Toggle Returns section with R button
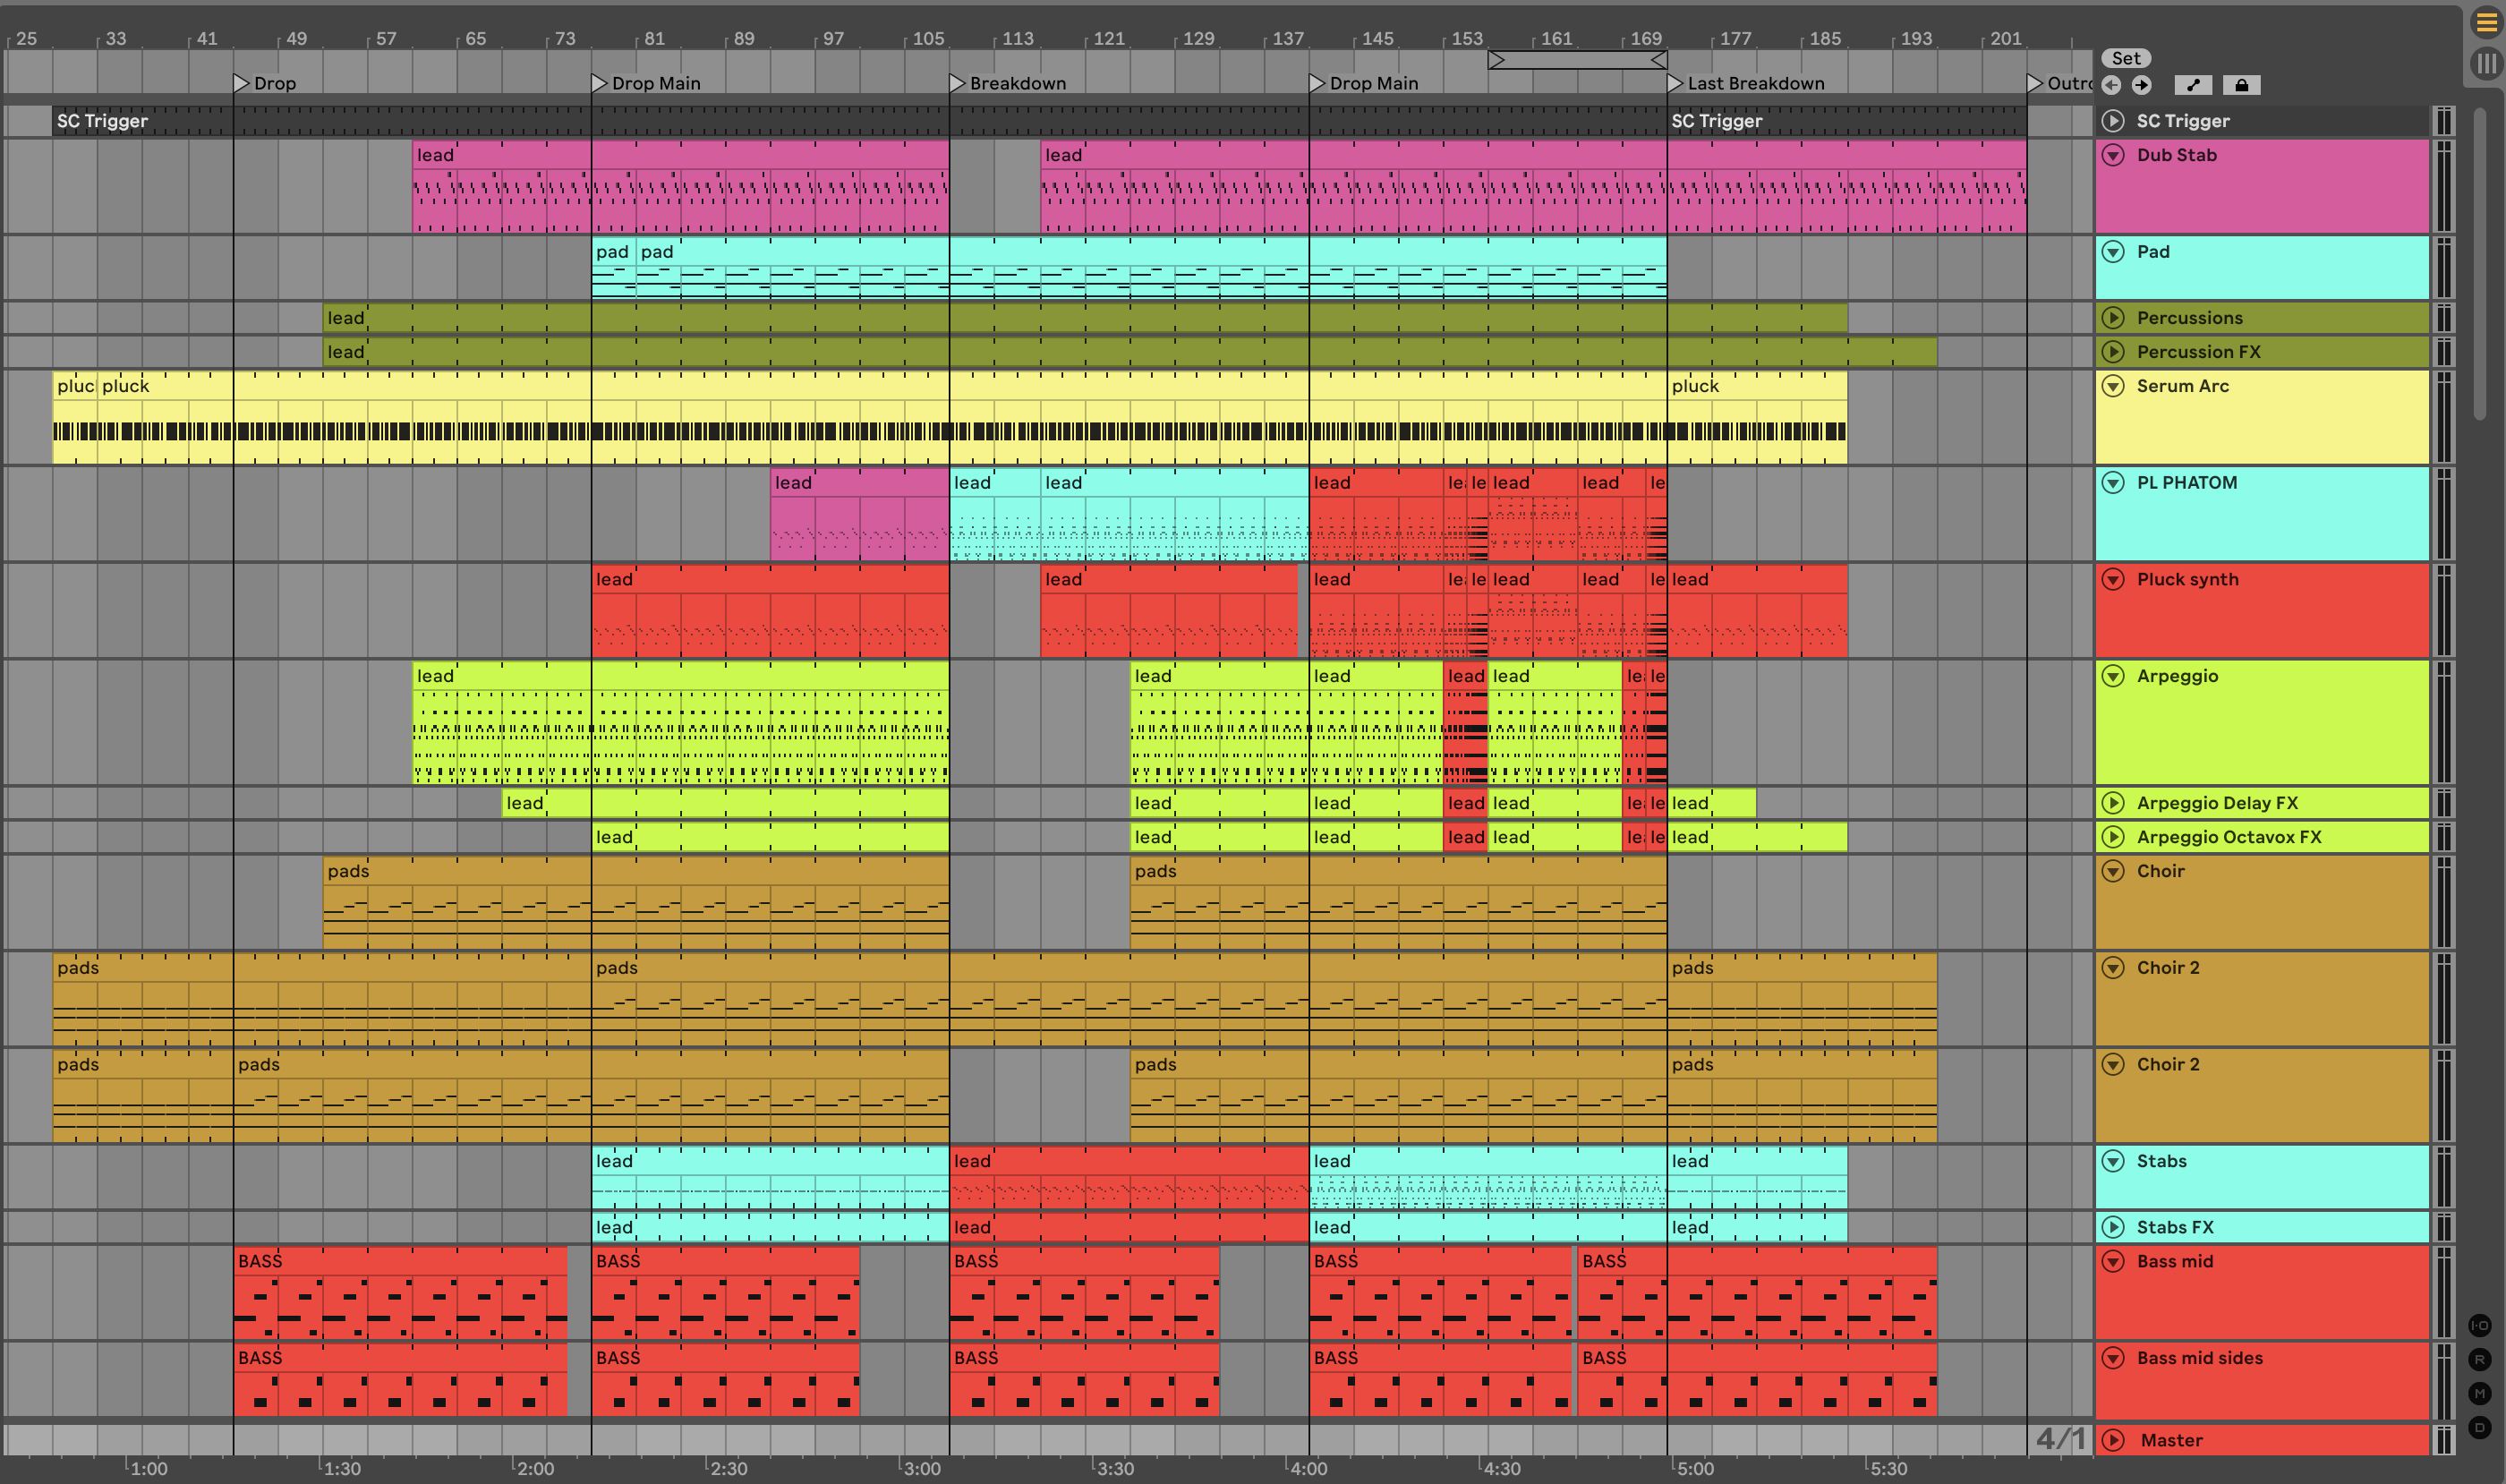 [x=2480, y=1360]
